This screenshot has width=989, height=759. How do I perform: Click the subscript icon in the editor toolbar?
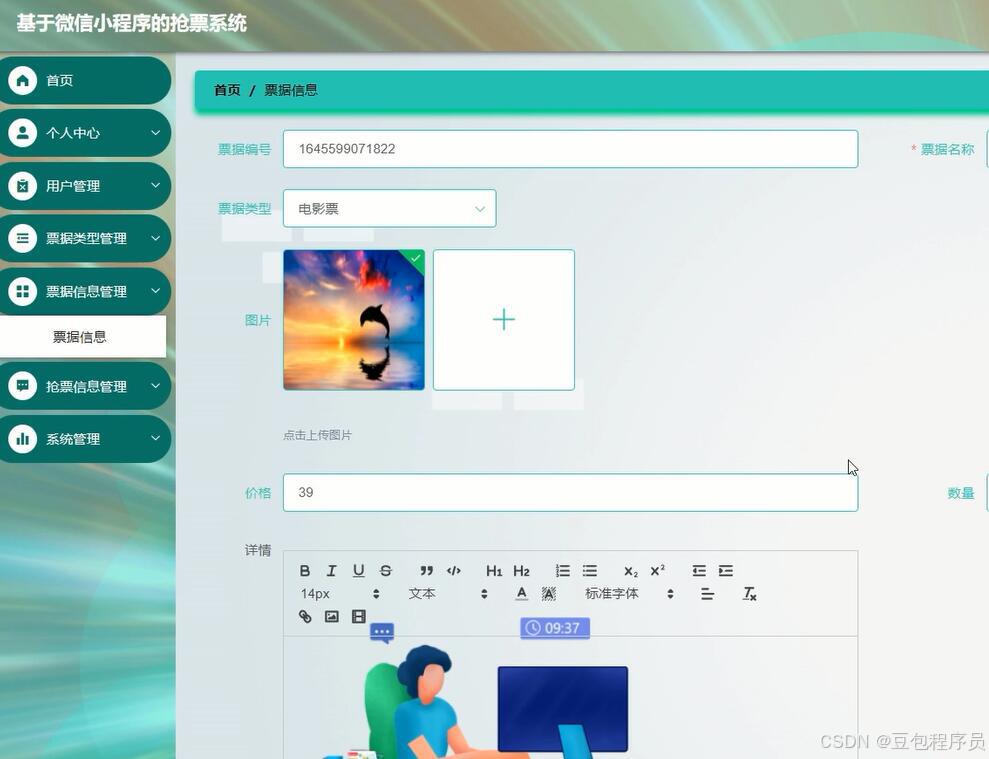tap(629, 571)
